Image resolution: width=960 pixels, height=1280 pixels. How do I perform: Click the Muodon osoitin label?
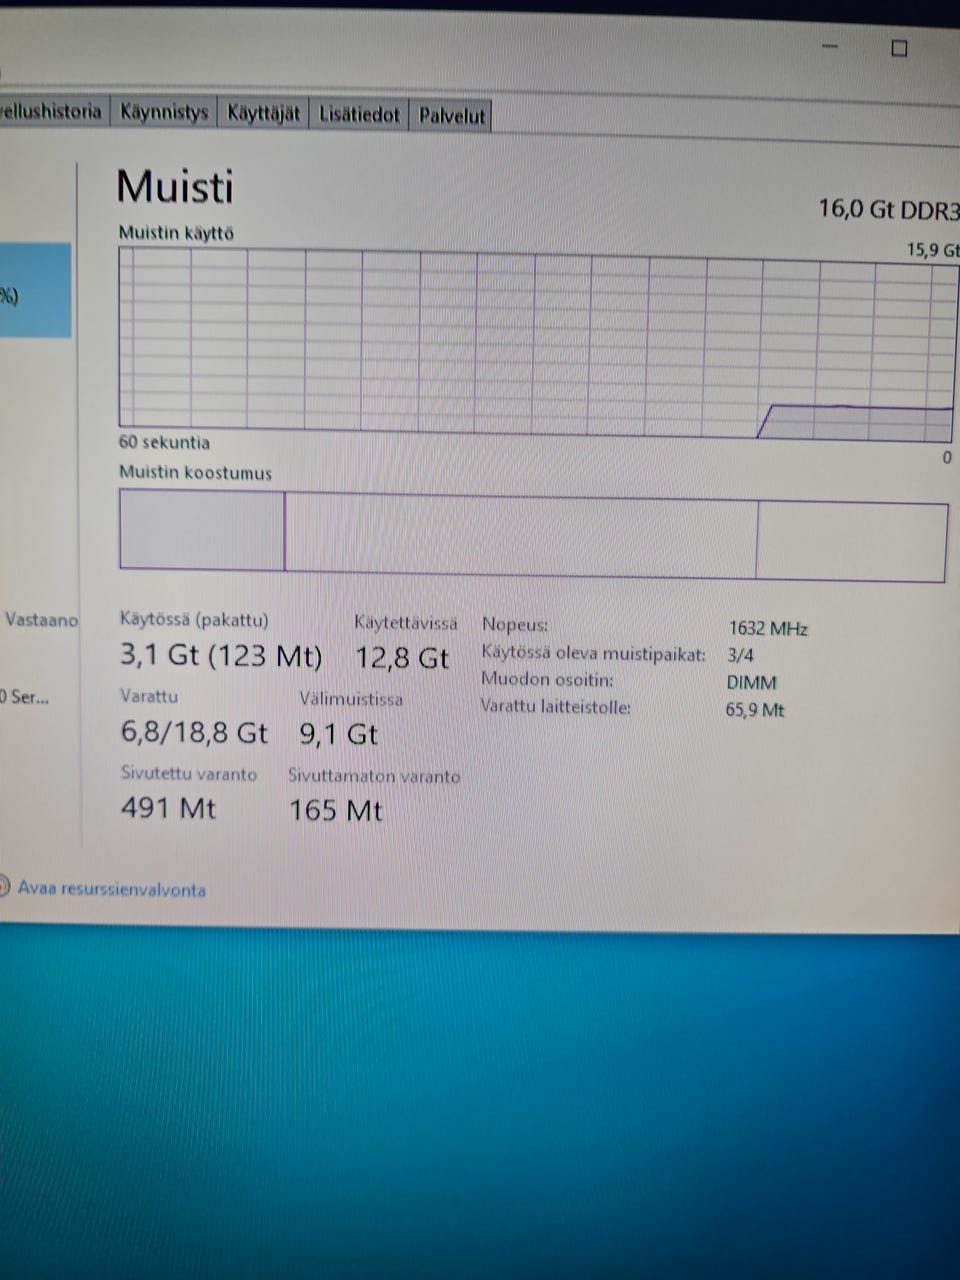547,679
